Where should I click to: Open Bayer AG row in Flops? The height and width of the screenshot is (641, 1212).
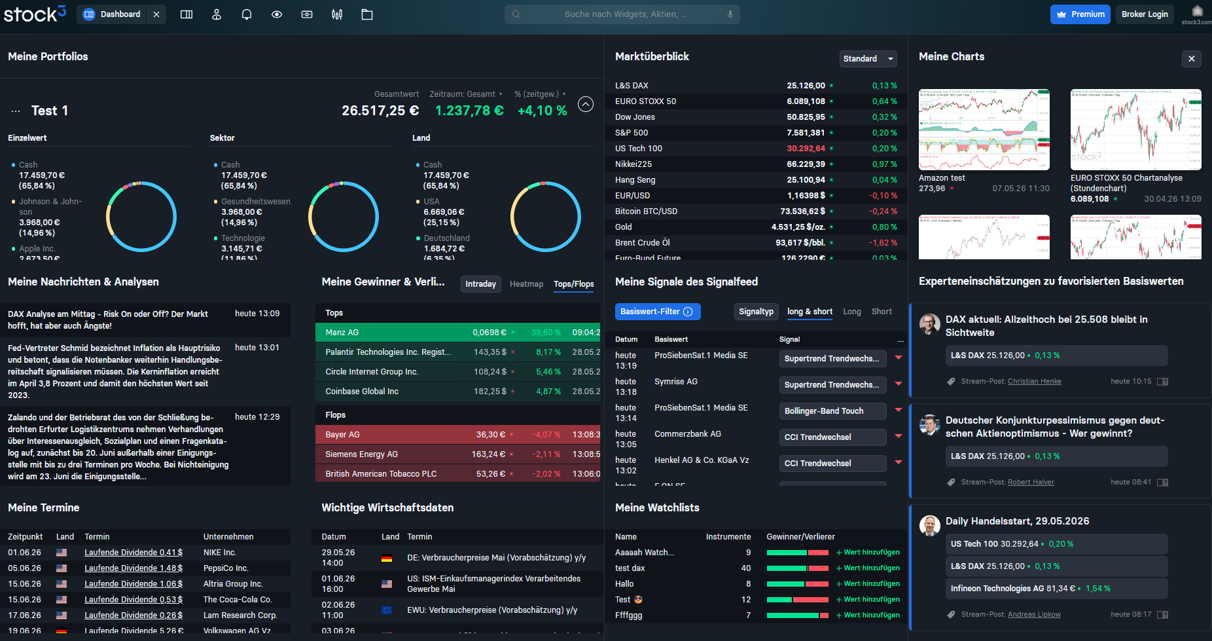pos(459,435)
